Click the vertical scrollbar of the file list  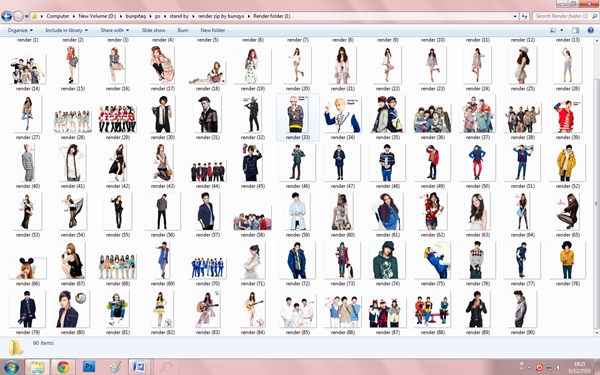[x=596, y=188]
